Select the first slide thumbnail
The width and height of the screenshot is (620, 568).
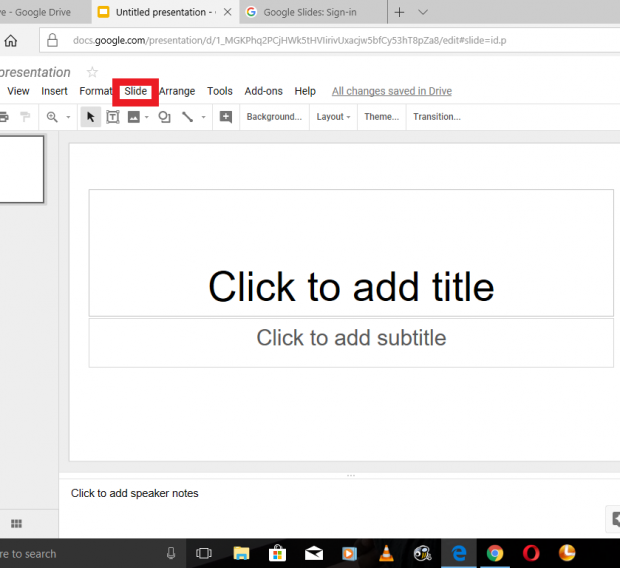(x=21, y=169)
